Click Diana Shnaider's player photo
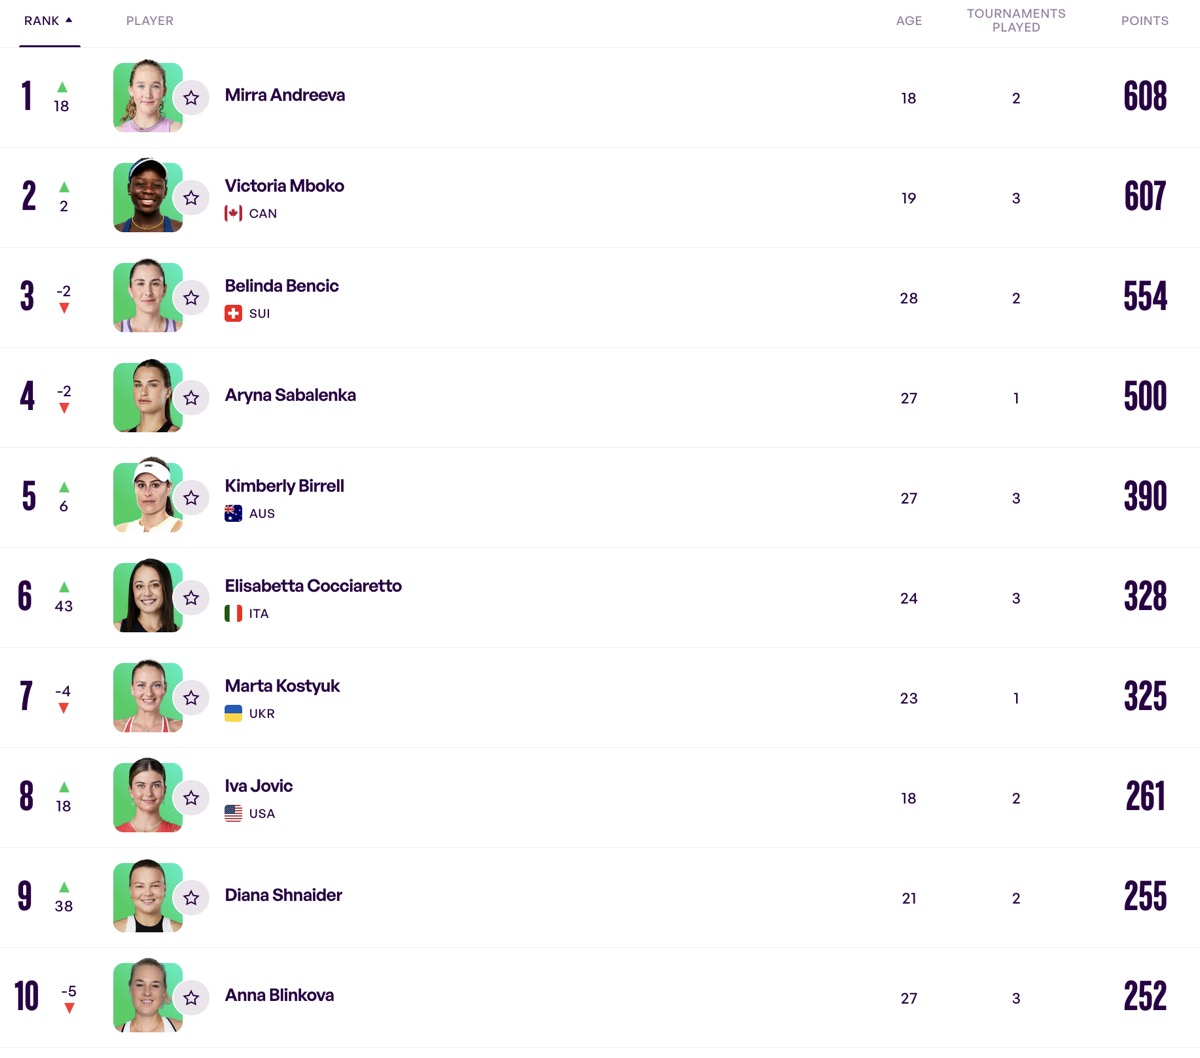The height and width of the screenshot is (1058, 1200). coord(146,897)
